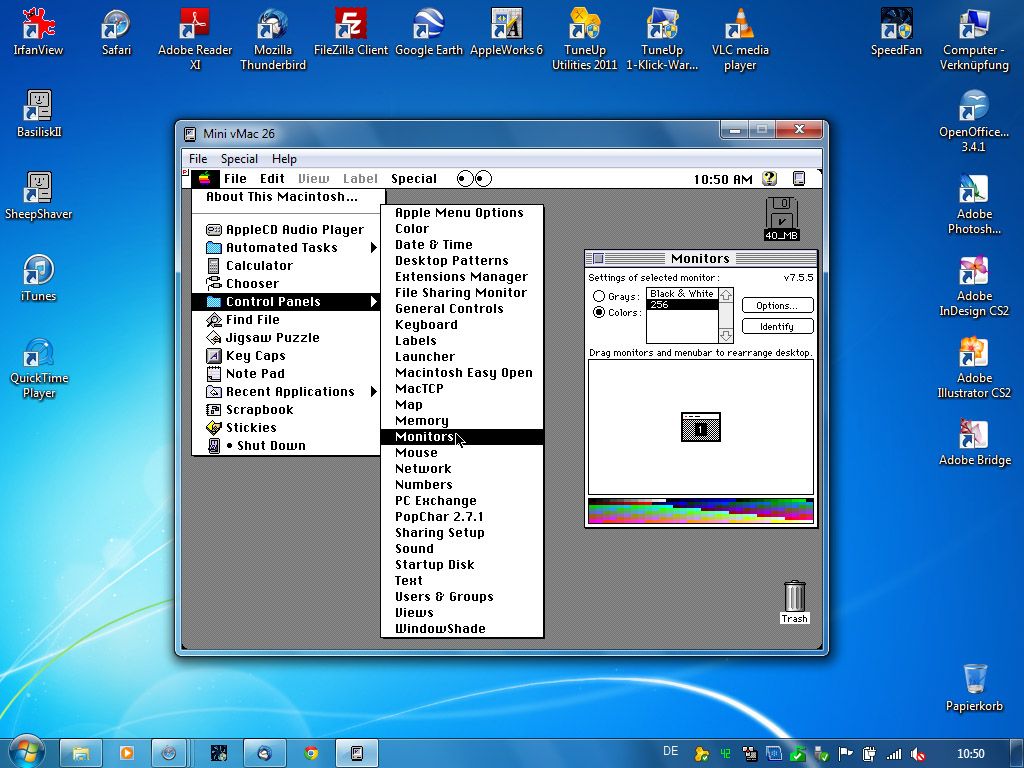
Task: Click the 40_MB floppy disk icon
Action: [x=782, y=219]
